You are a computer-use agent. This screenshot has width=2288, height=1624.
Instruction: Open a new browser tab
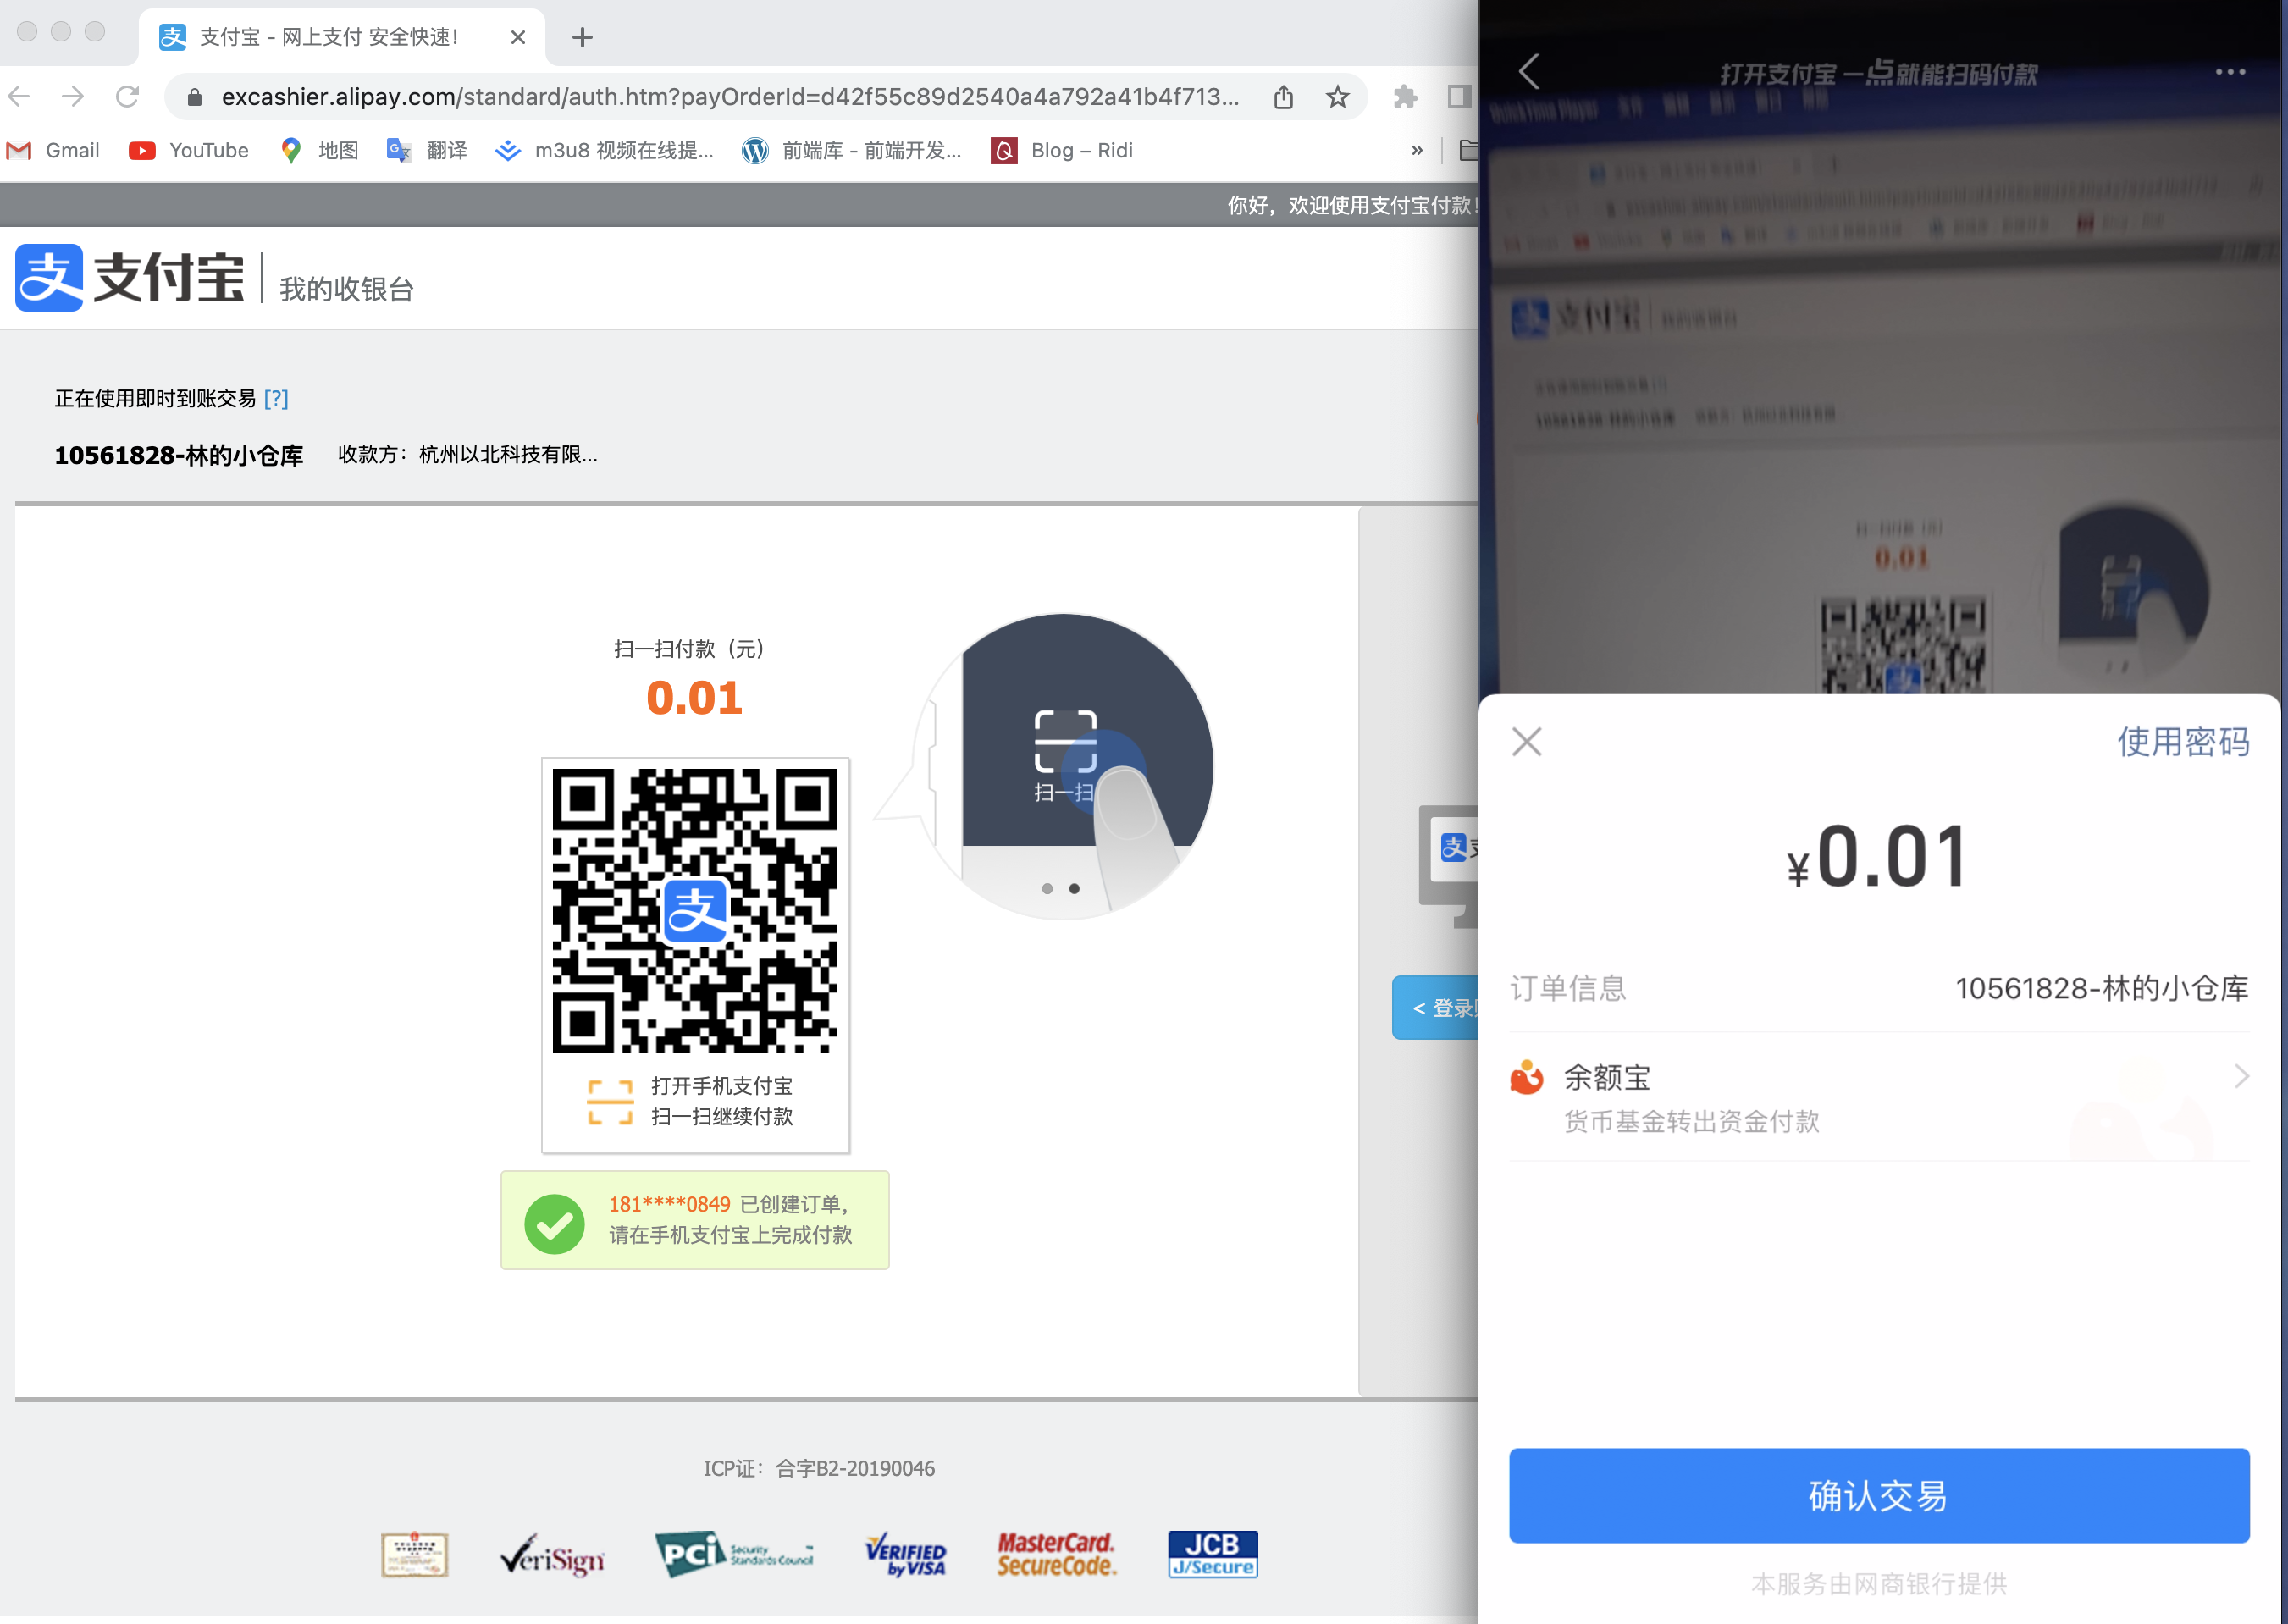[x=582, y=38]
